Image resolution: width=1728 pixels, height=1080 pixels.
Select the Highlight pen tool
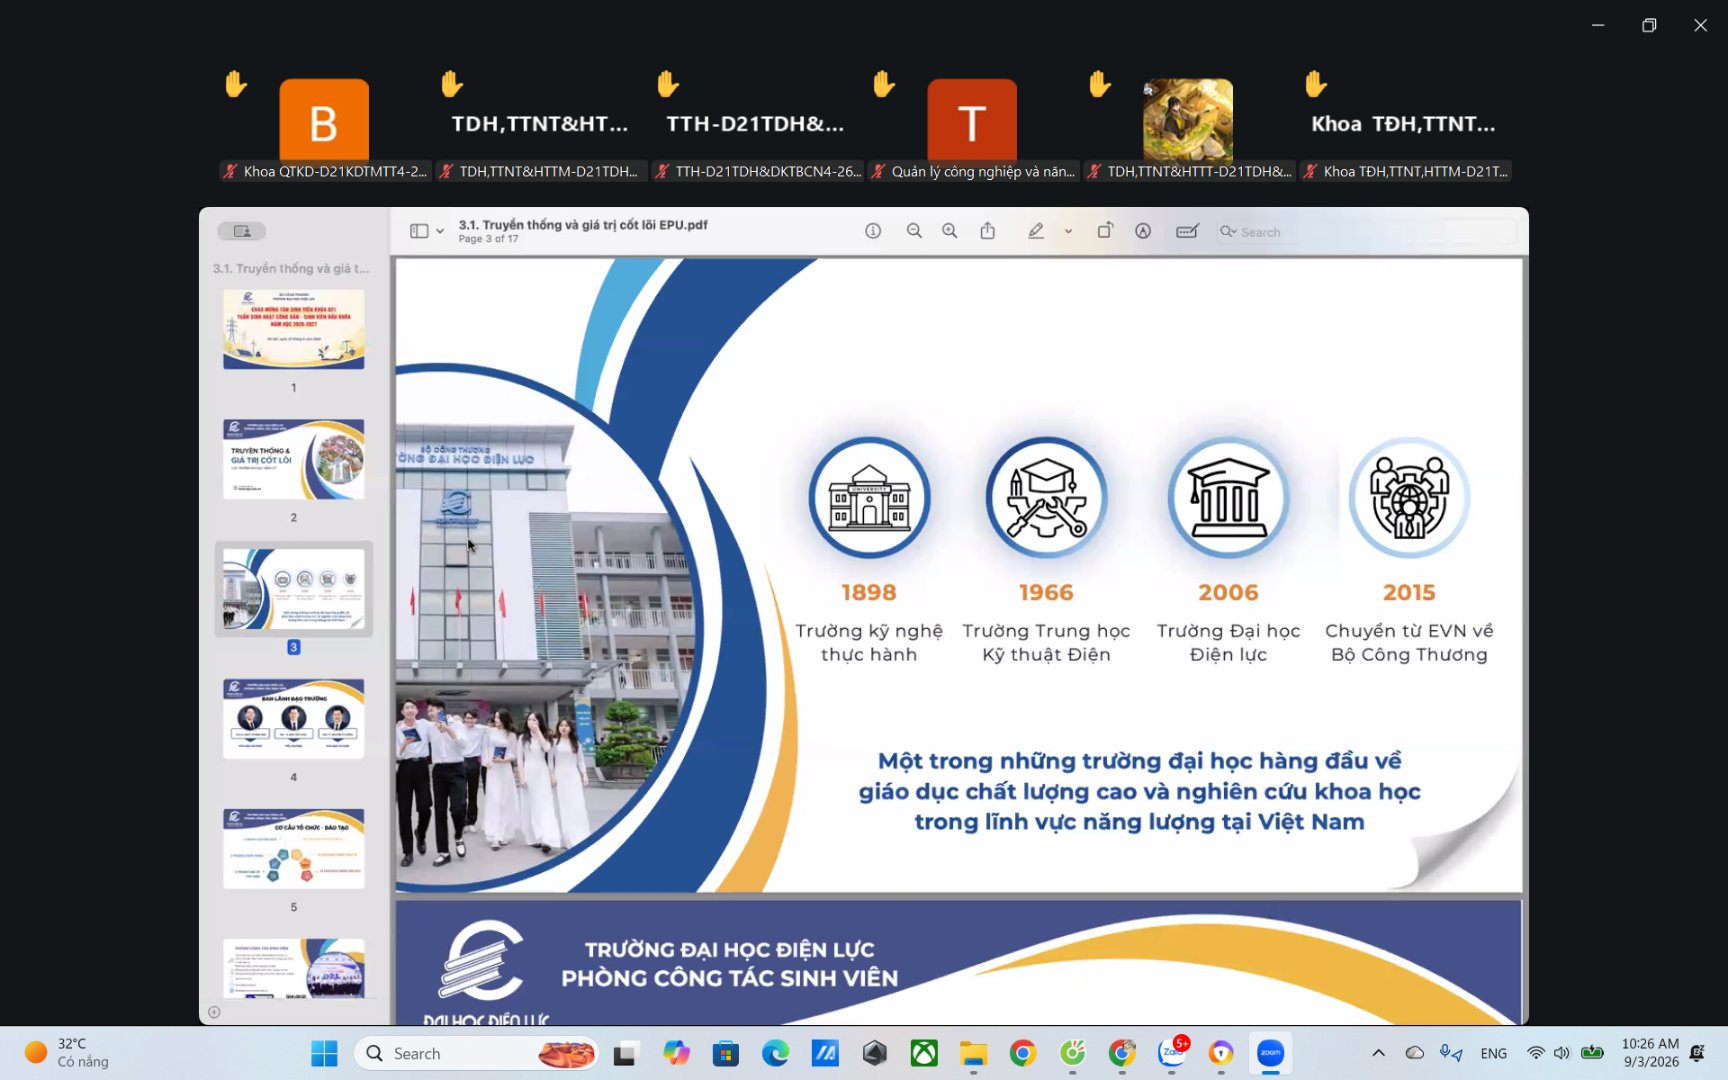pyautogui.click(x=1036, y=231)
